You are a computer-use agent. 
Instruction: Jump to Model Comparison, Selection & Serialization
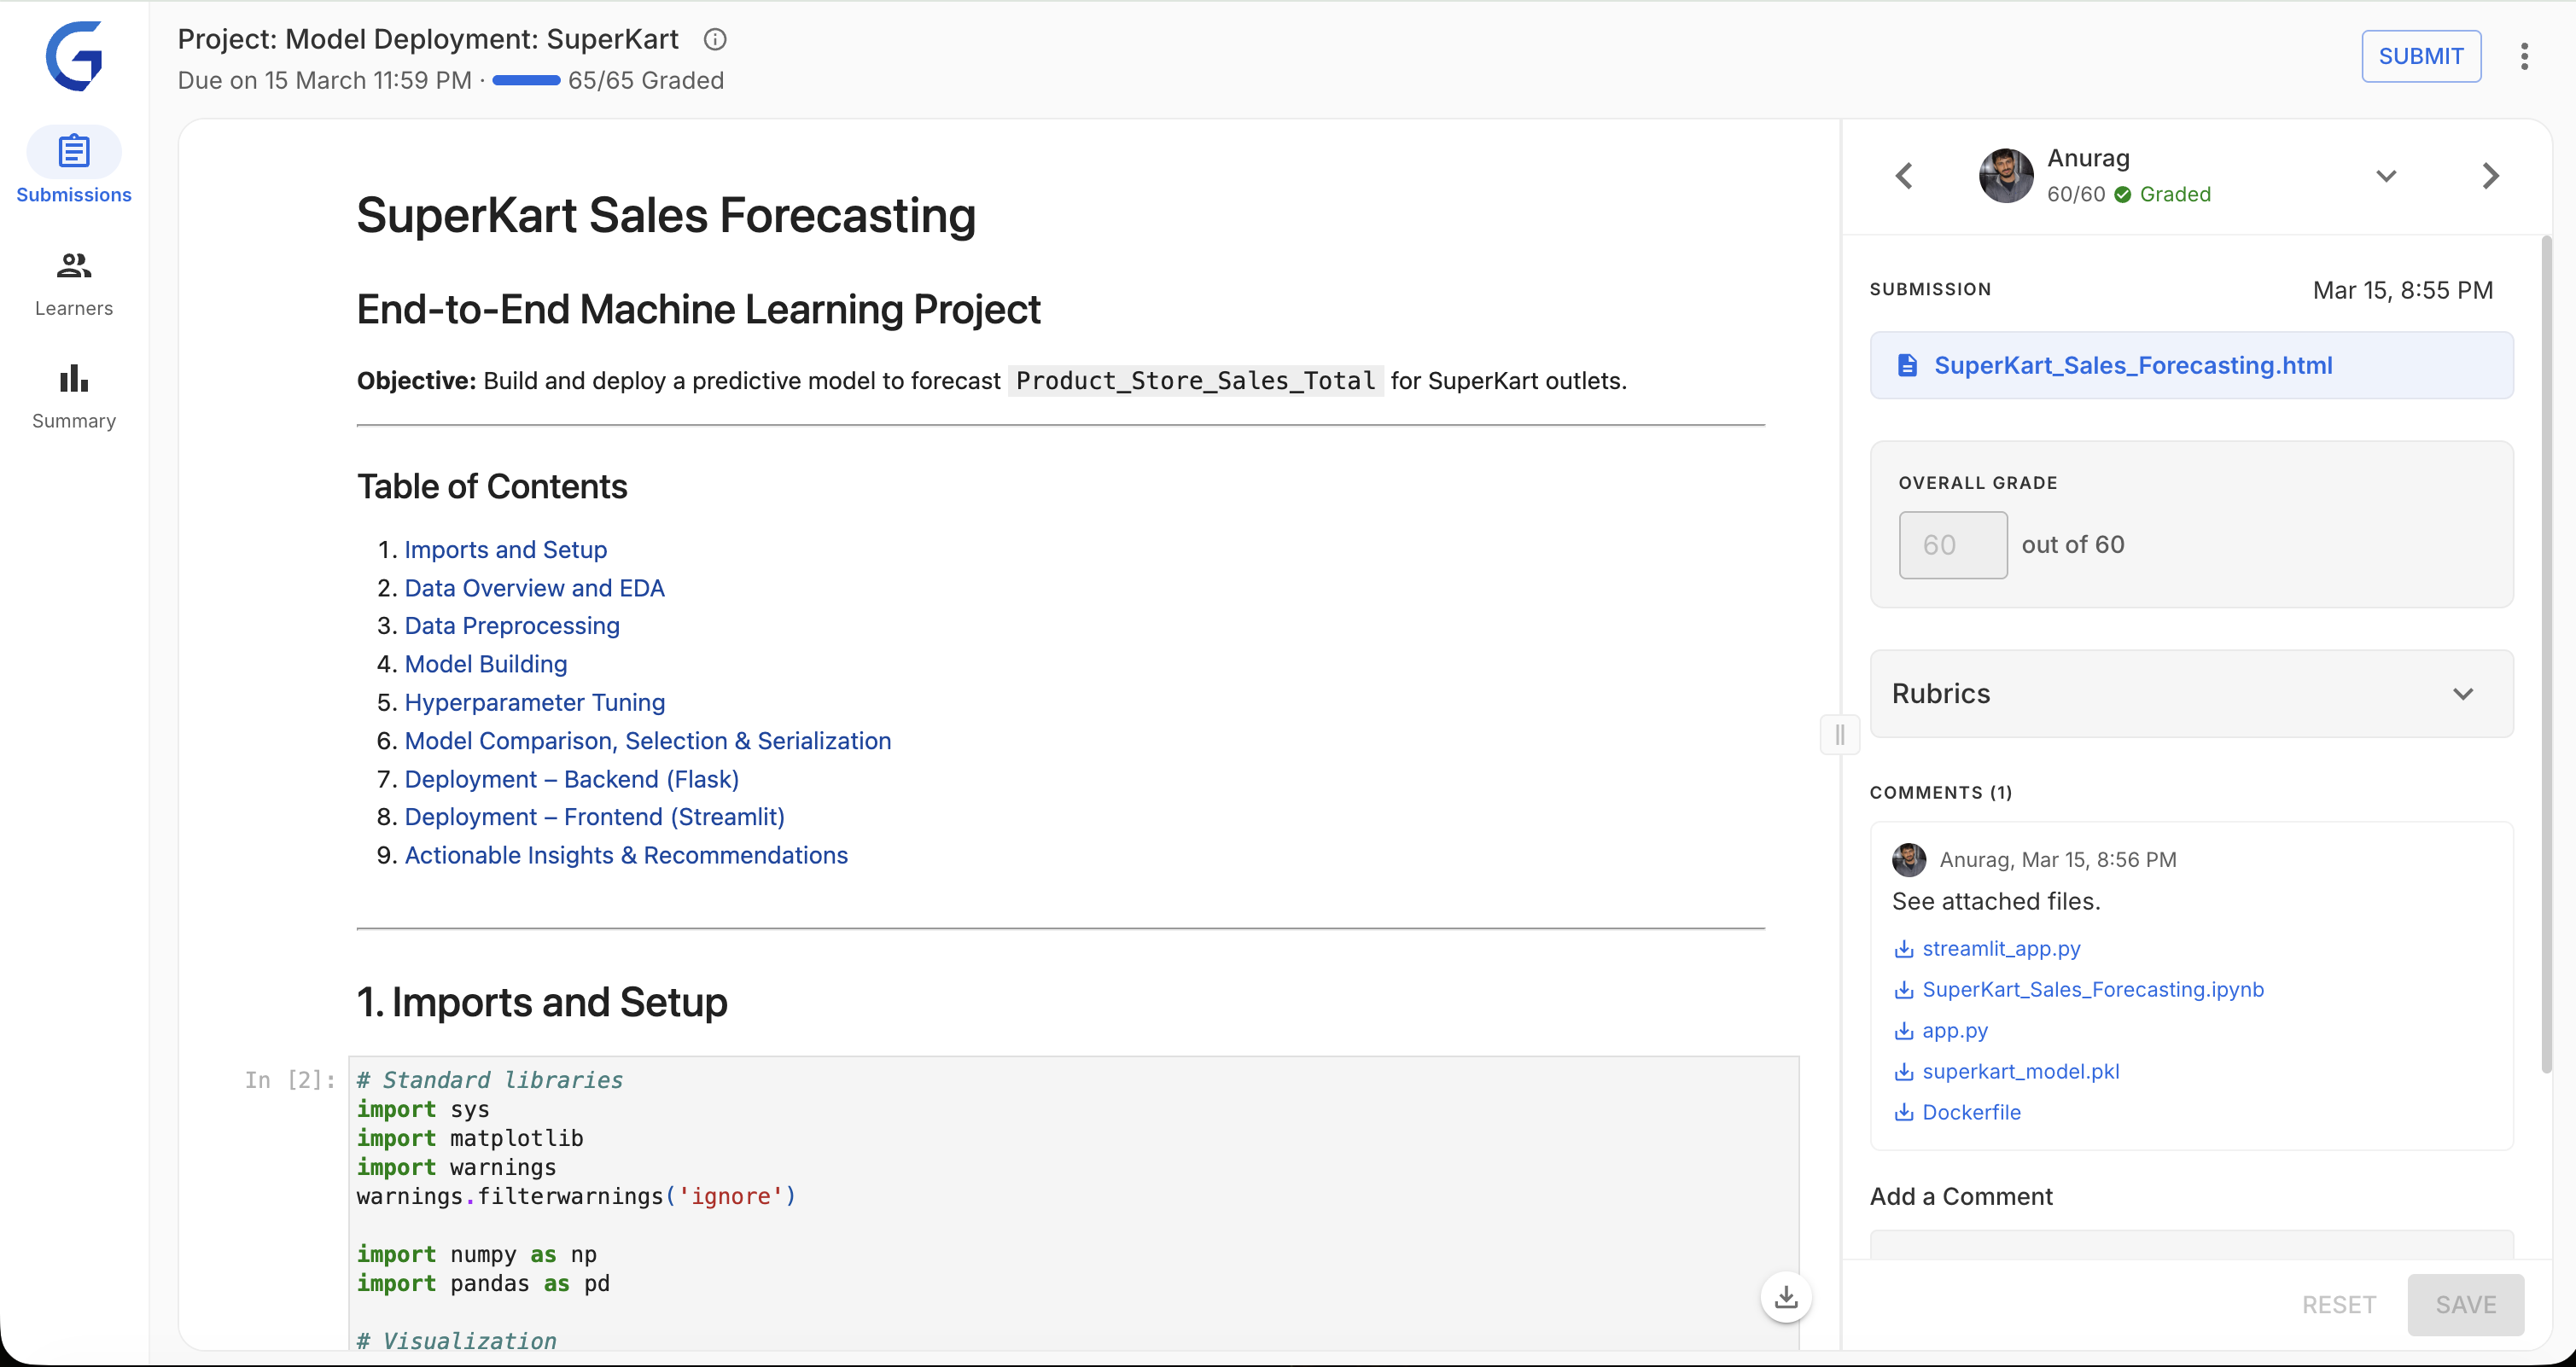(647, 741)
